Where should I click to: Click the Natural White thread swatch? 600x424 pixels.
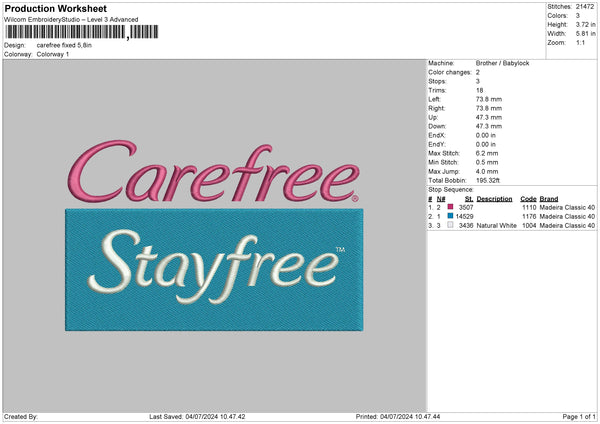point(450,225)
